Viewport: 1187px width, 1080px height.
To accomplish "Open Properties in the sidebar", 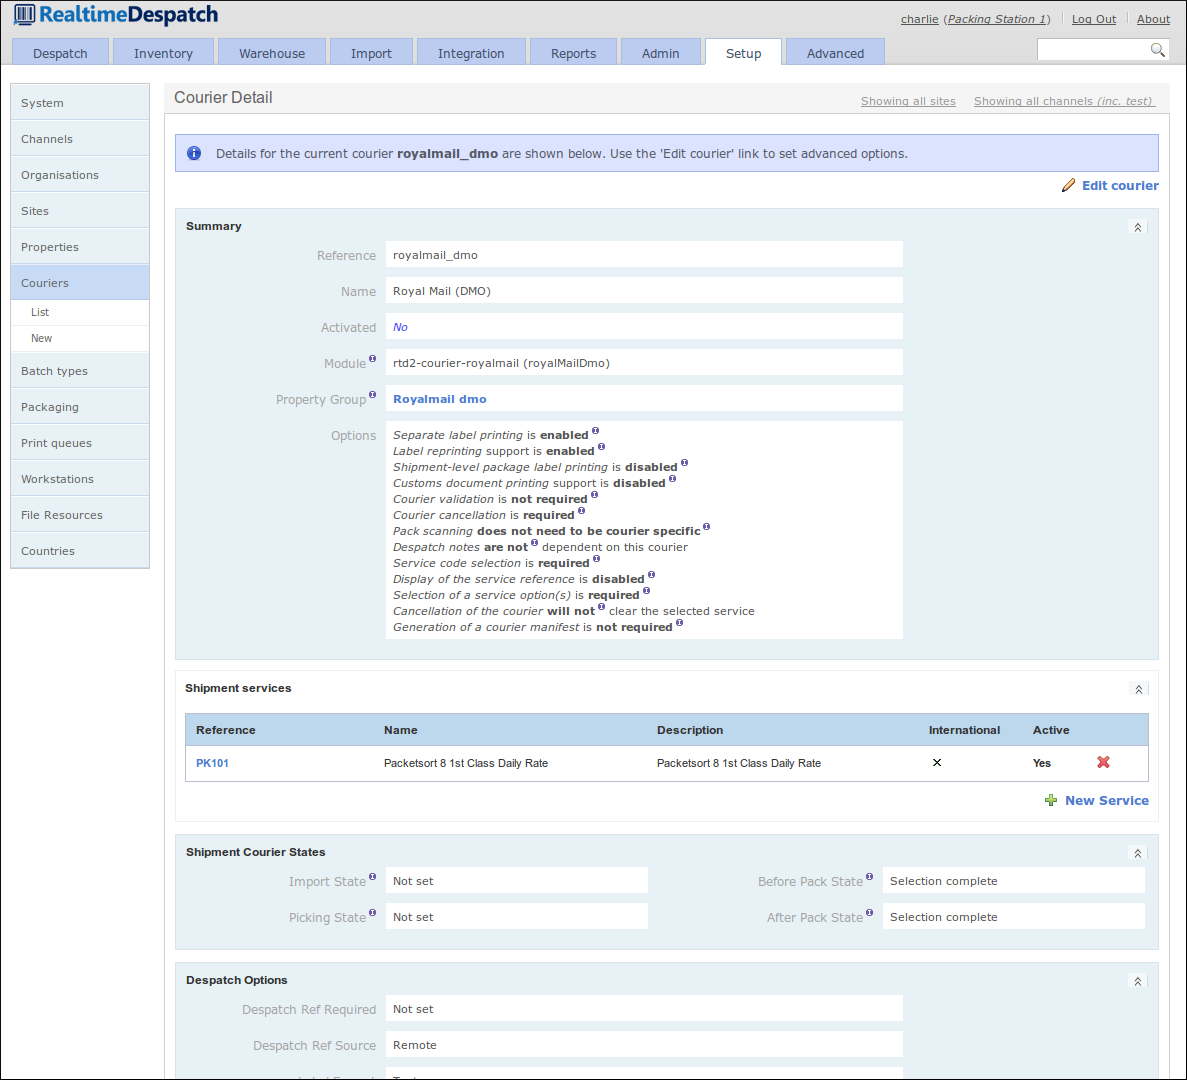I will tap(80, 247).
